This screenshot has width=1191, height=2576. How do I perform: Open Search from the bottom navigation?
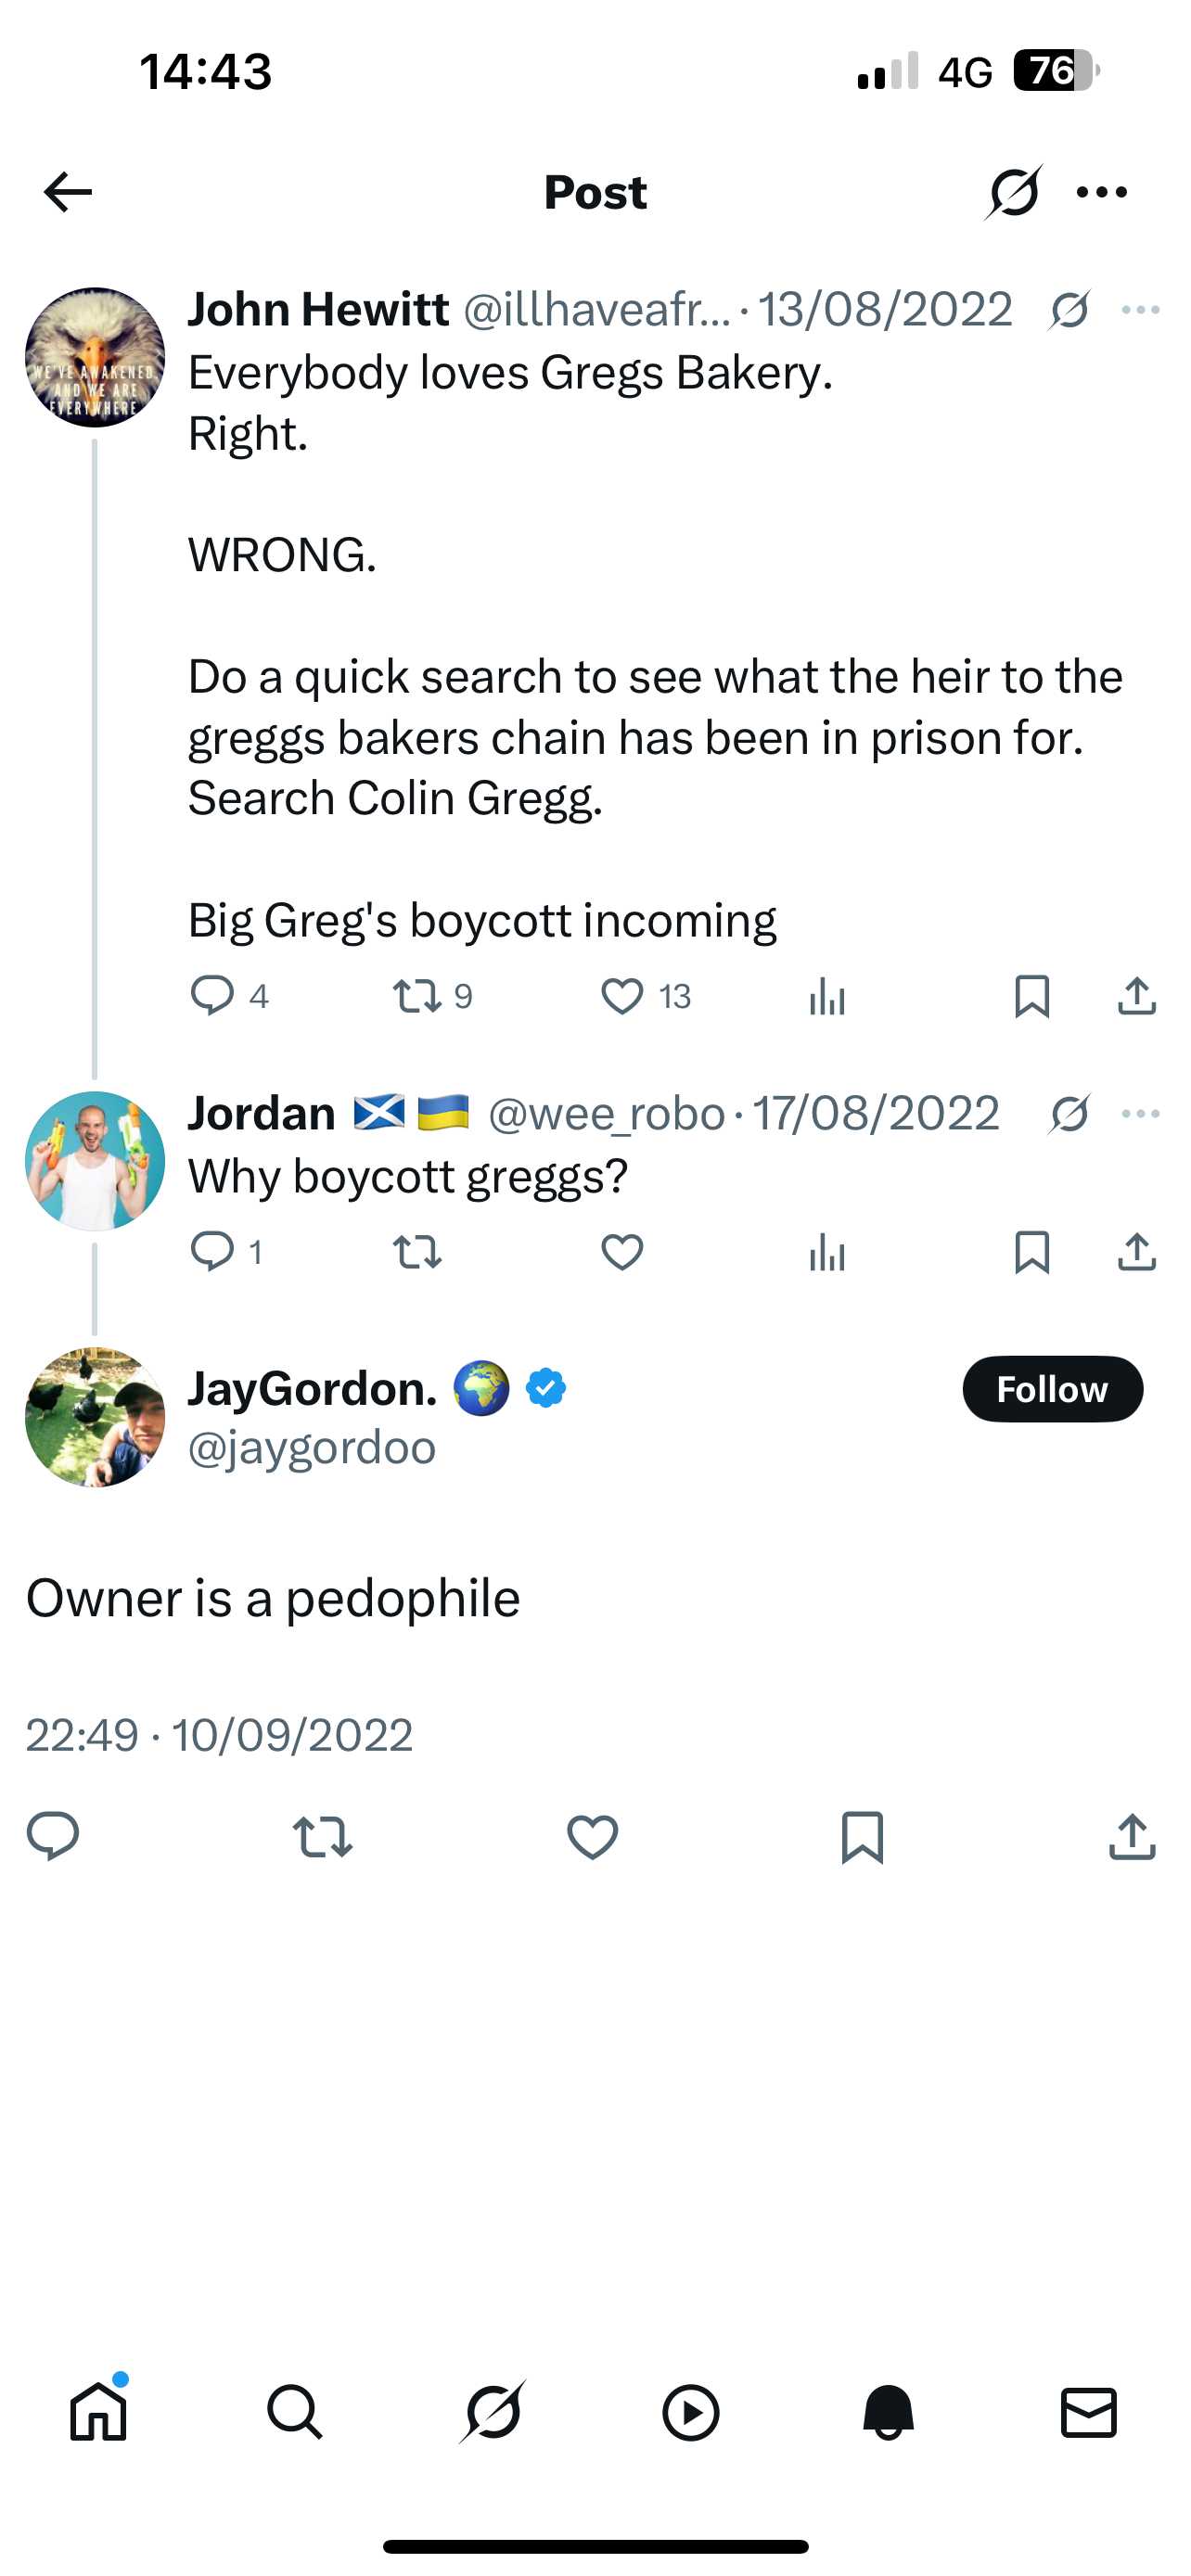(x=295, y=2412)
